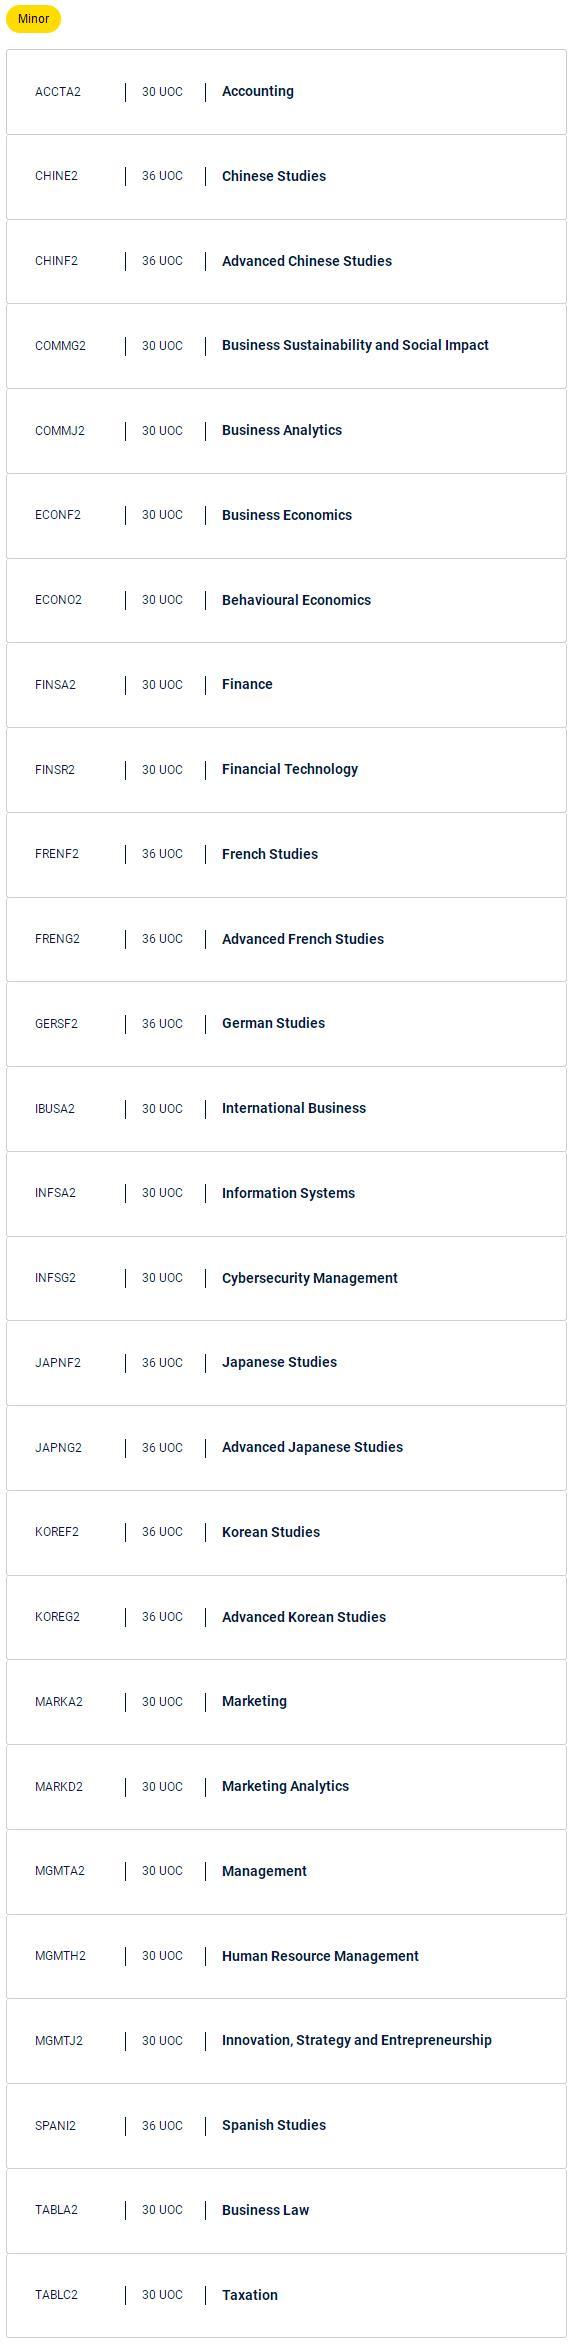Select Financial Technology minor
Screen dimensions: 575x2344
tap(286, 770)
